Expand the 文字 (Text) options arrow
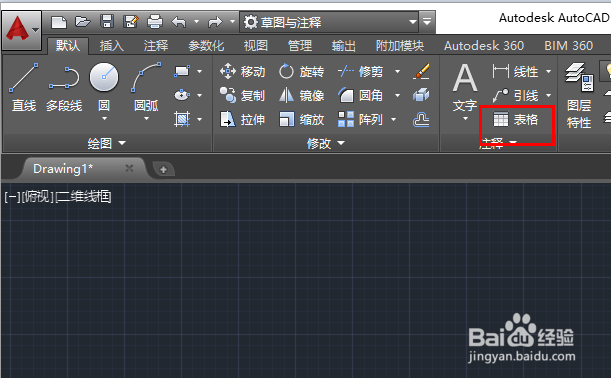The height and width of the screenshot is (378, 611). 465,118
